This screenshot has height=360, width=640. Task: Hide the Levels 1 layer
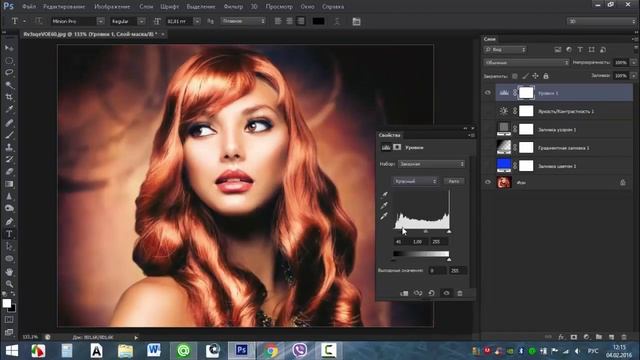[x=488, y=93]
